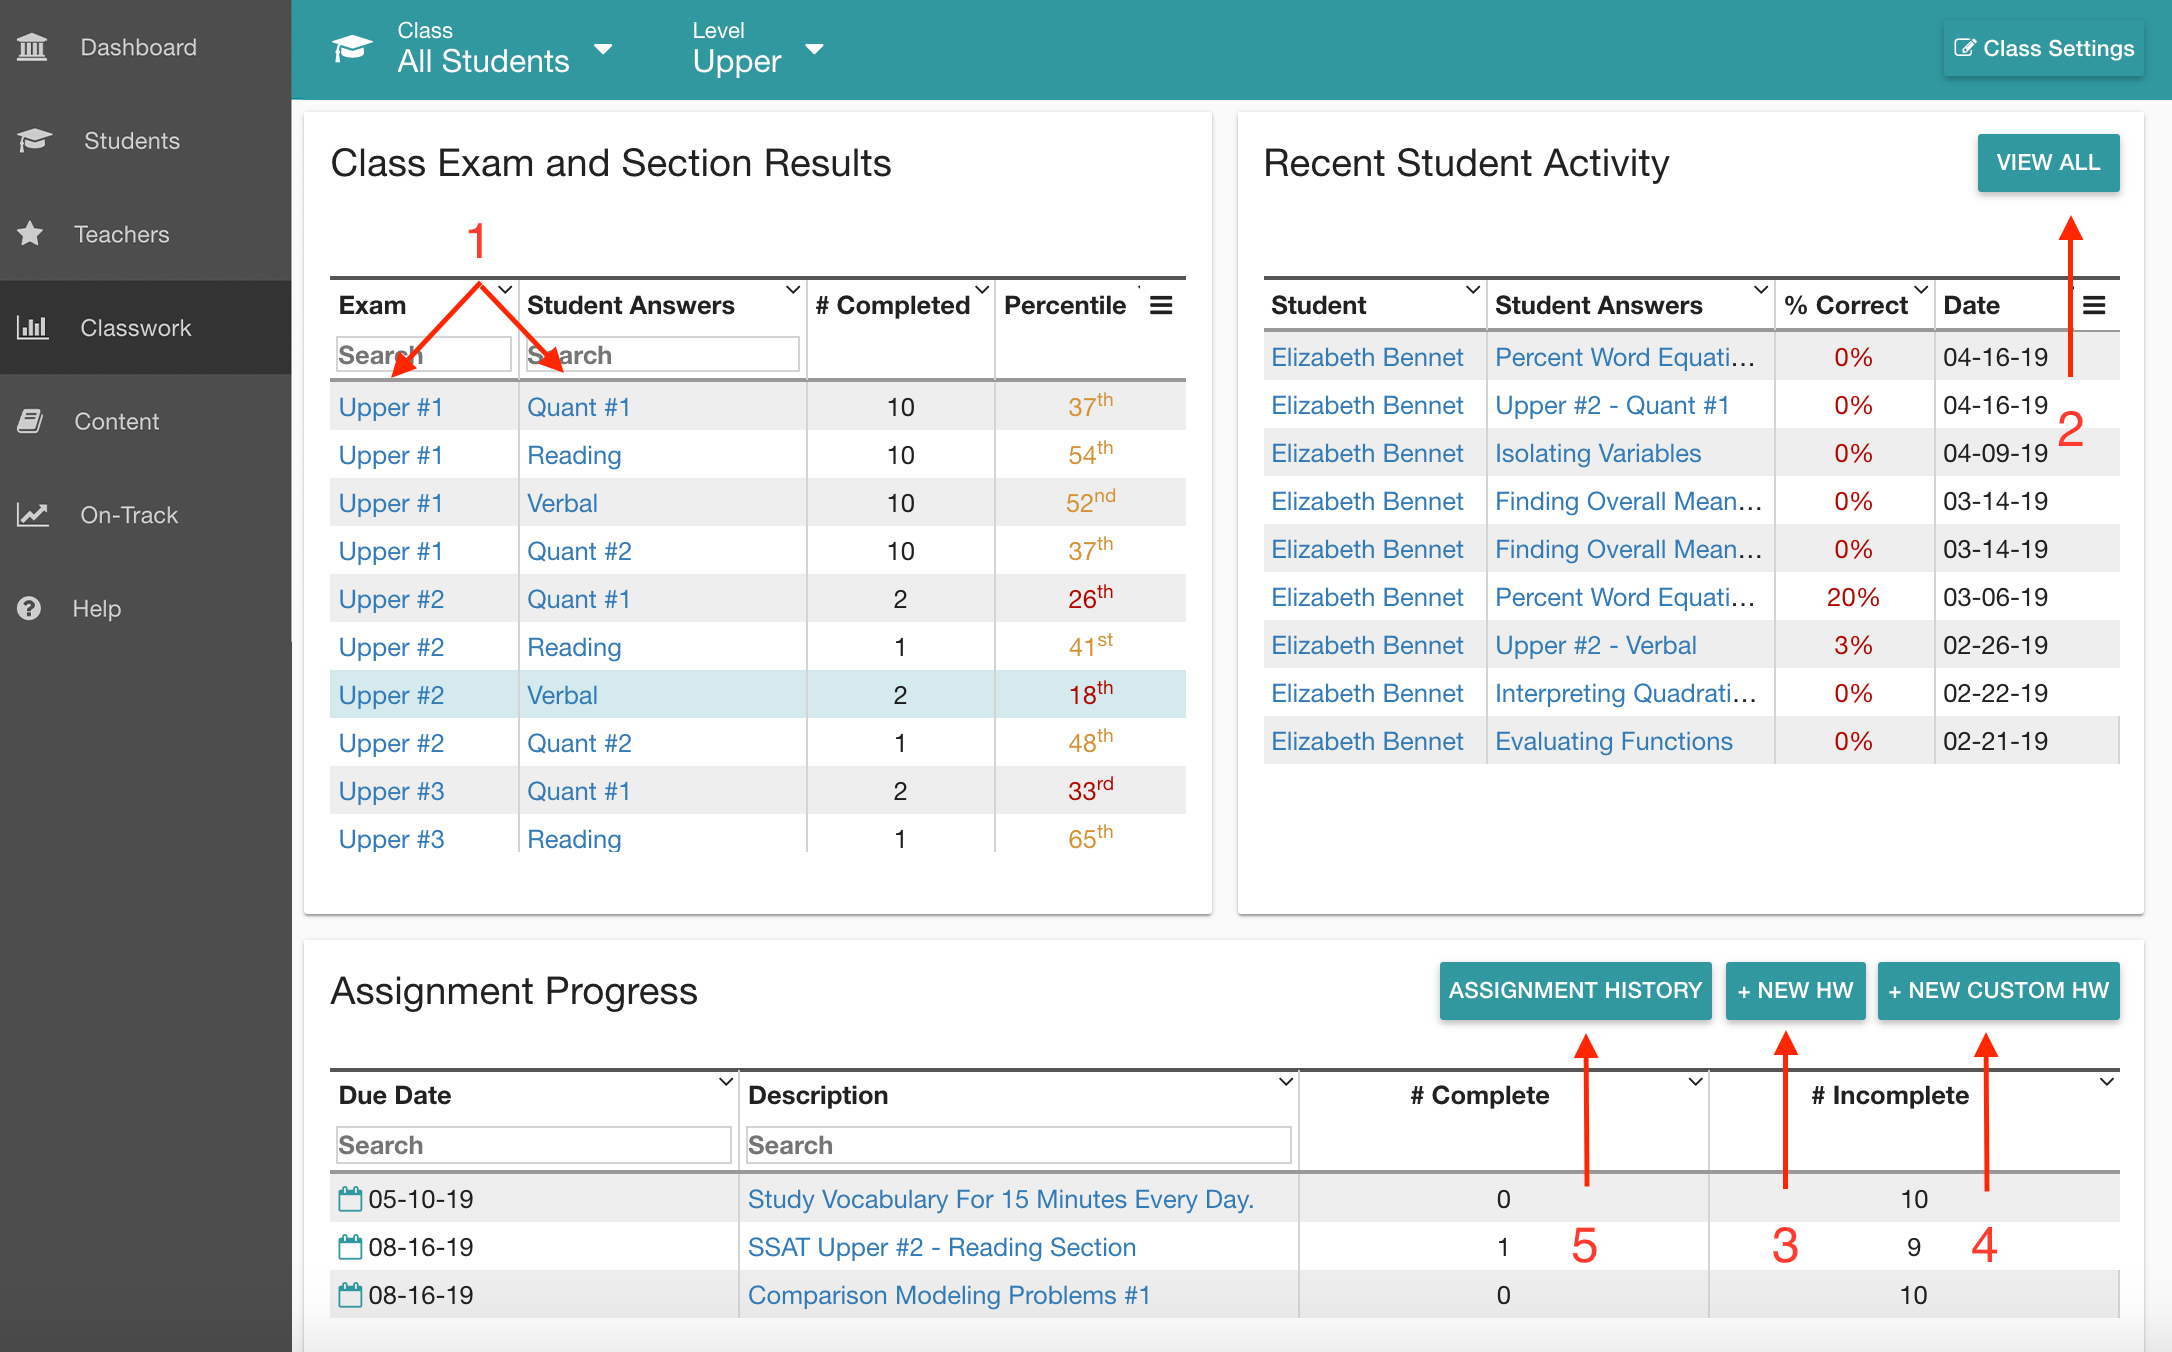Expand the Exam column header chevron

point(505,290)
